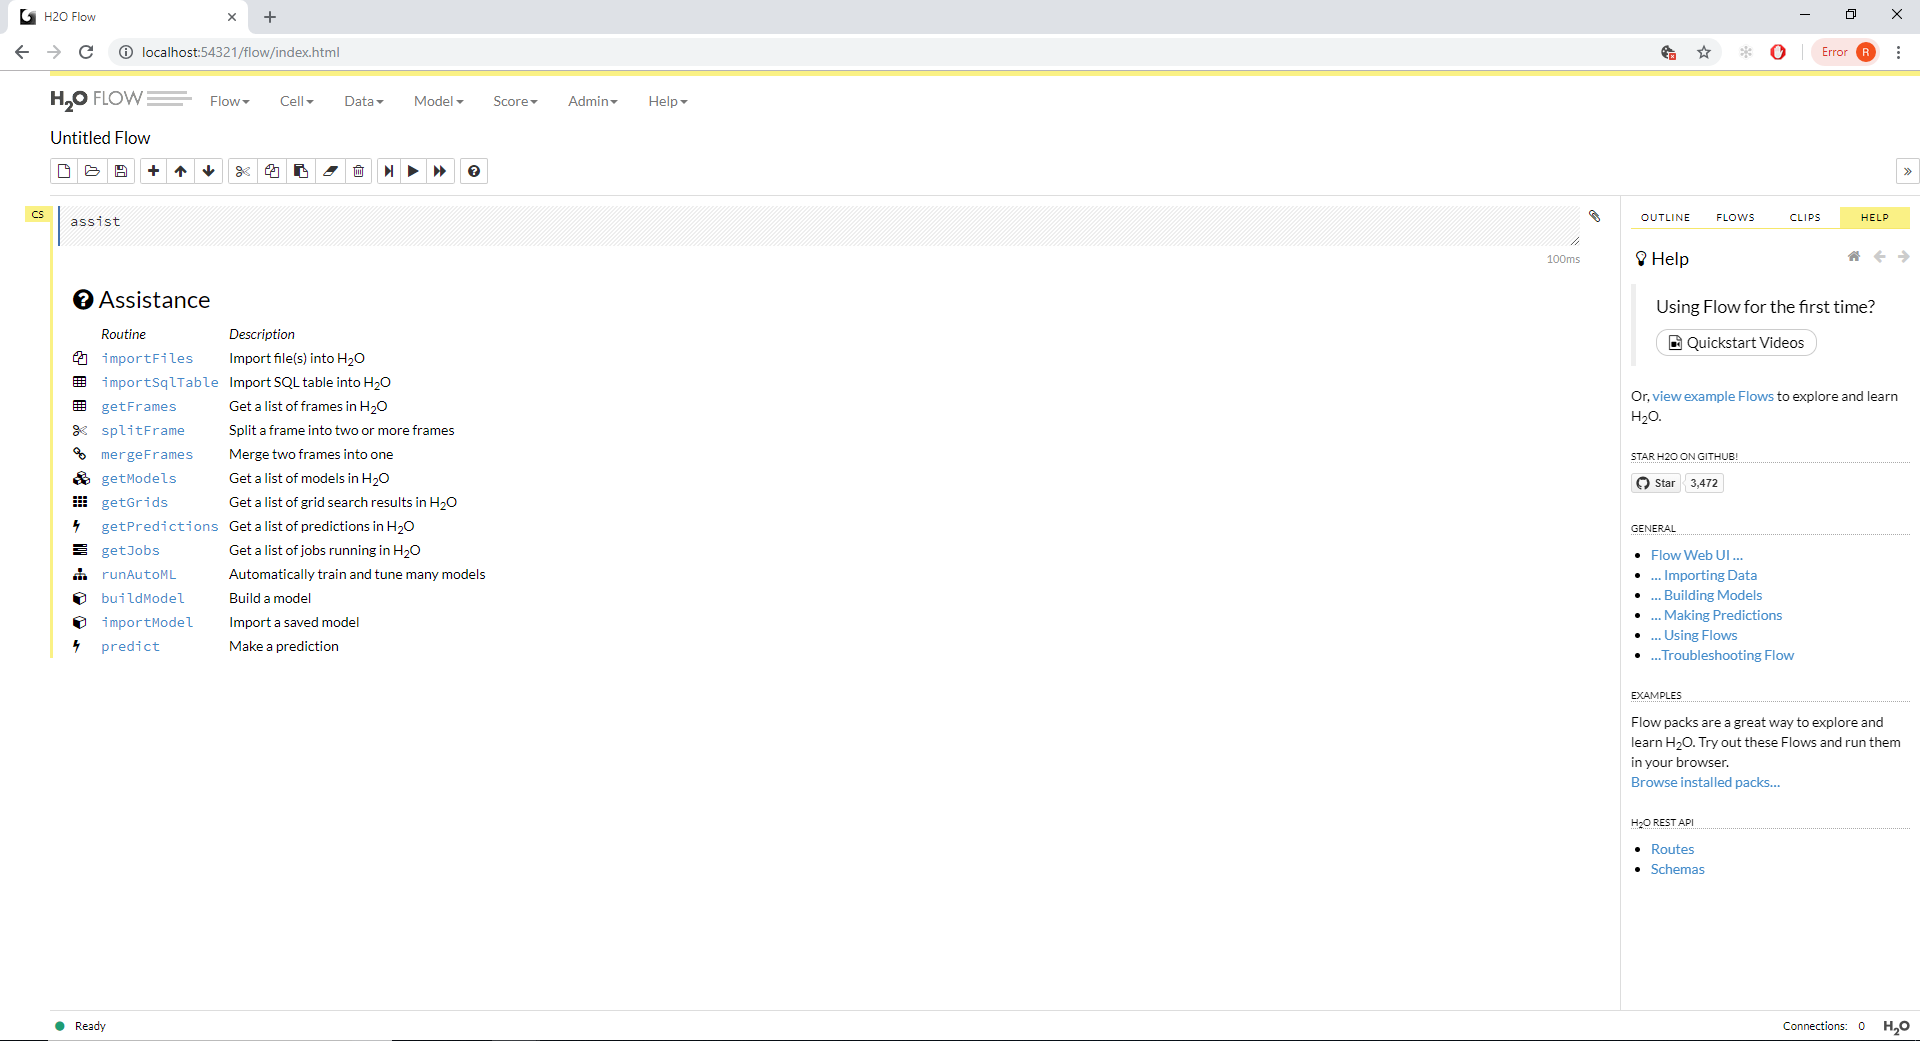Switch to the OUTLINE tab
Viewport: 1920px width, 1041px height.
point(1665,217)
